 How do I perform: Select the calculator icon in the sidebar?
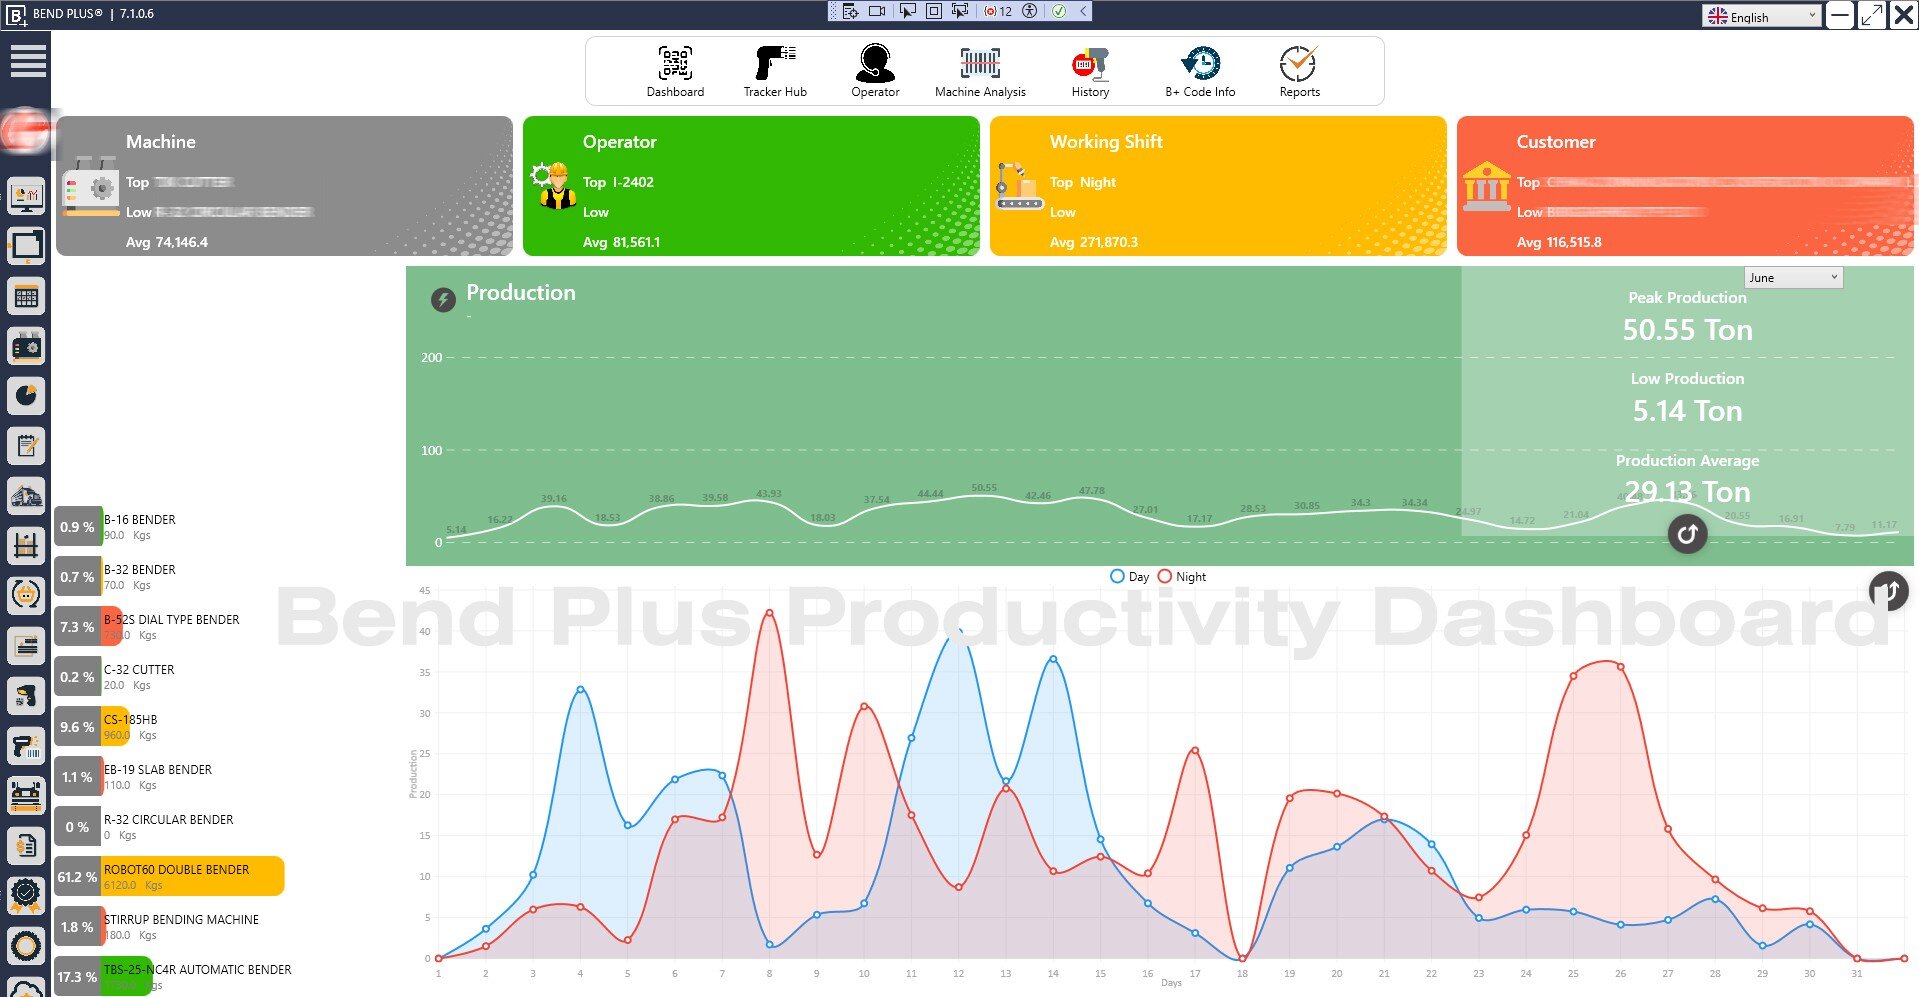(x=27, y=296)
